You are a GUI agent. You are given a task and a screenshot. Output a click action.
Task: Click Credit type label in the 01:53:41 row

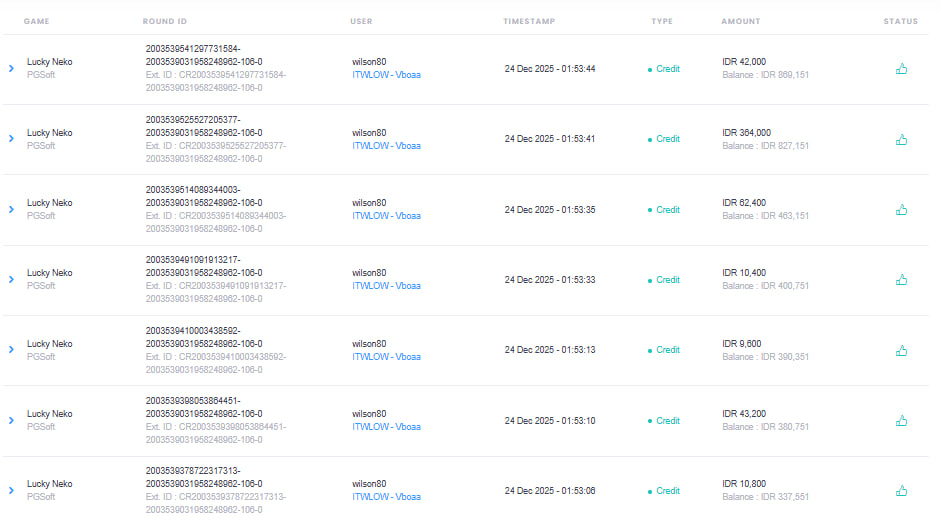tap(667, 139)
